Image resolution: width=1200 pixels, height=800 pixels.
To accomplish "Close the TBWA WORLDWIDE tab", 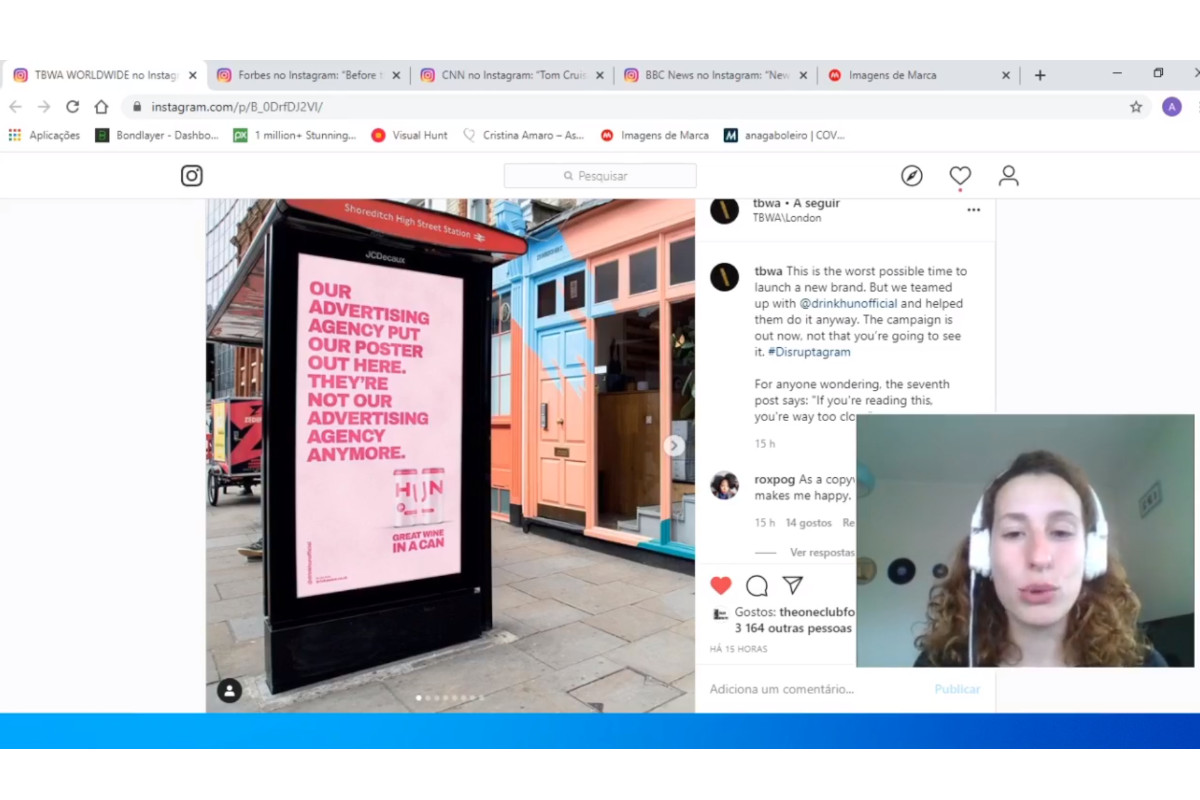I will (x=193, y=75).
